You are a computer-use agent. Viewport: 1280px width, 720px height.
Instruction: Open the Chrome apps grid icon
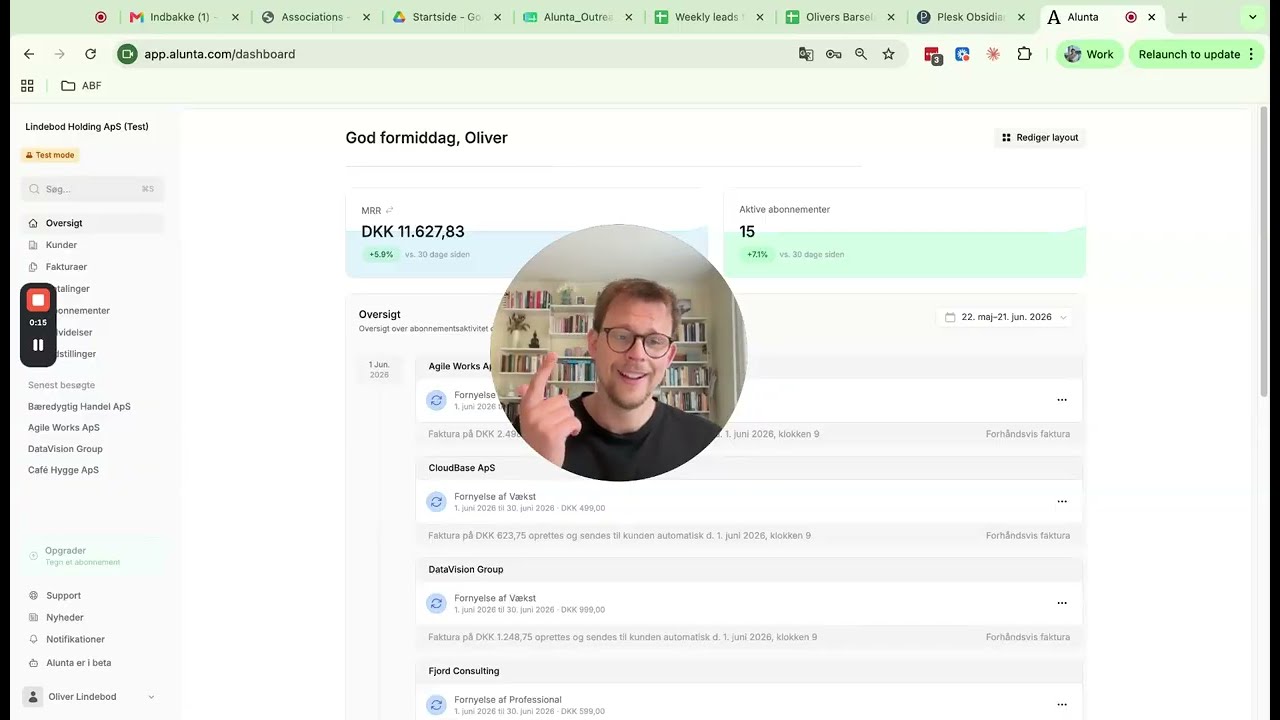27,86
